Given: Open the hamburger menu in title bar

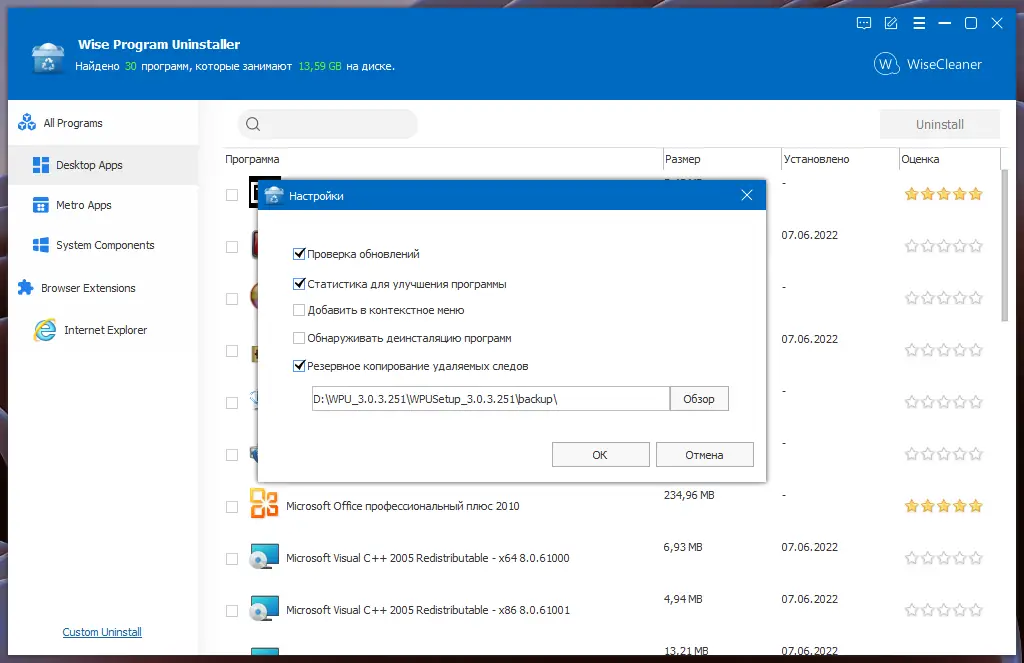Looking at the screenshot, I should pyautogui.click(x=919, y=24).
